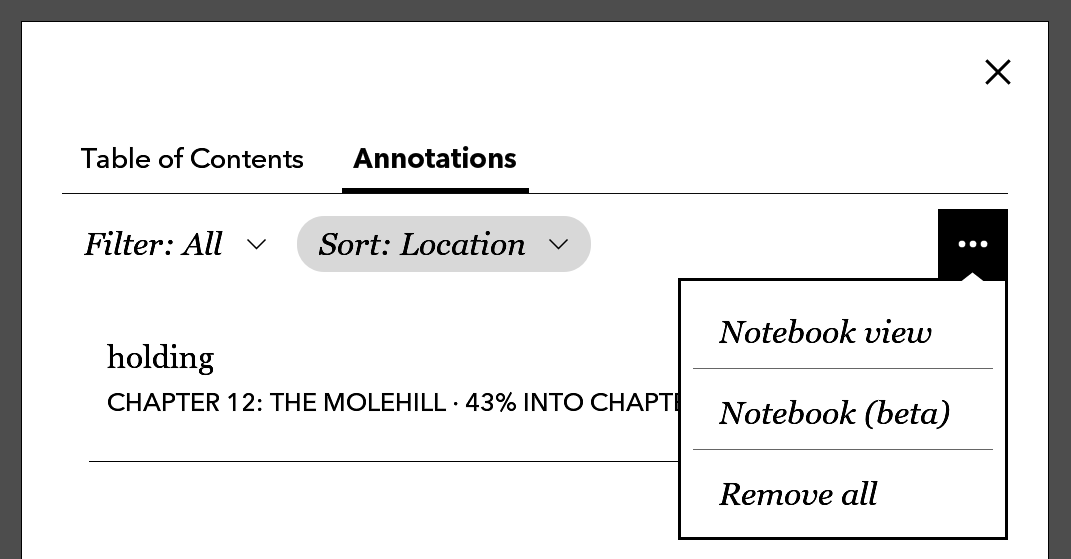Screen dimensions: 1071x559
Task: Switch to the Table of Contents tab
Action: [x=192, y=159]
